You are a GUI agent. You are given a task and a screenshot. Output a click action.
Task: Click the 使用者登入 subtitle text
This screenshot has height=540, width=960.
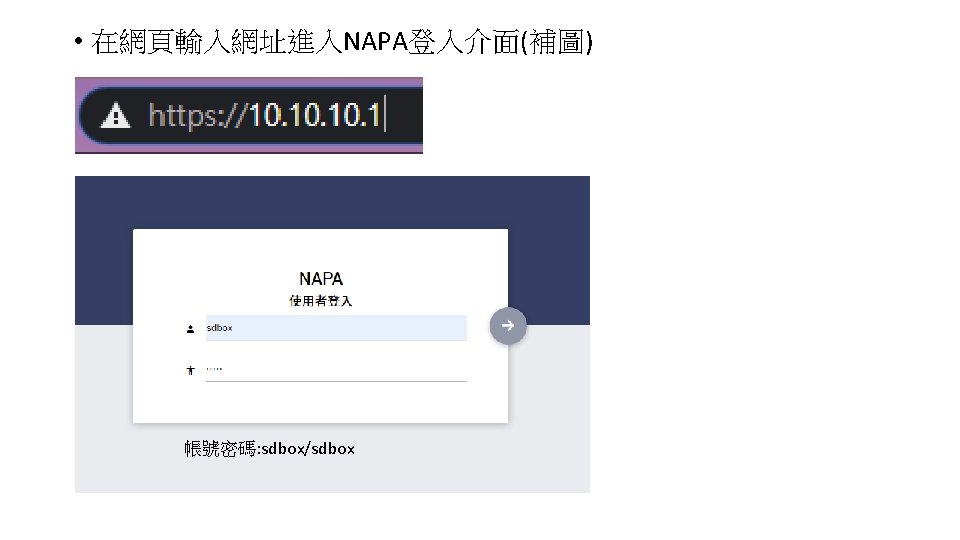tap(321, 301)
